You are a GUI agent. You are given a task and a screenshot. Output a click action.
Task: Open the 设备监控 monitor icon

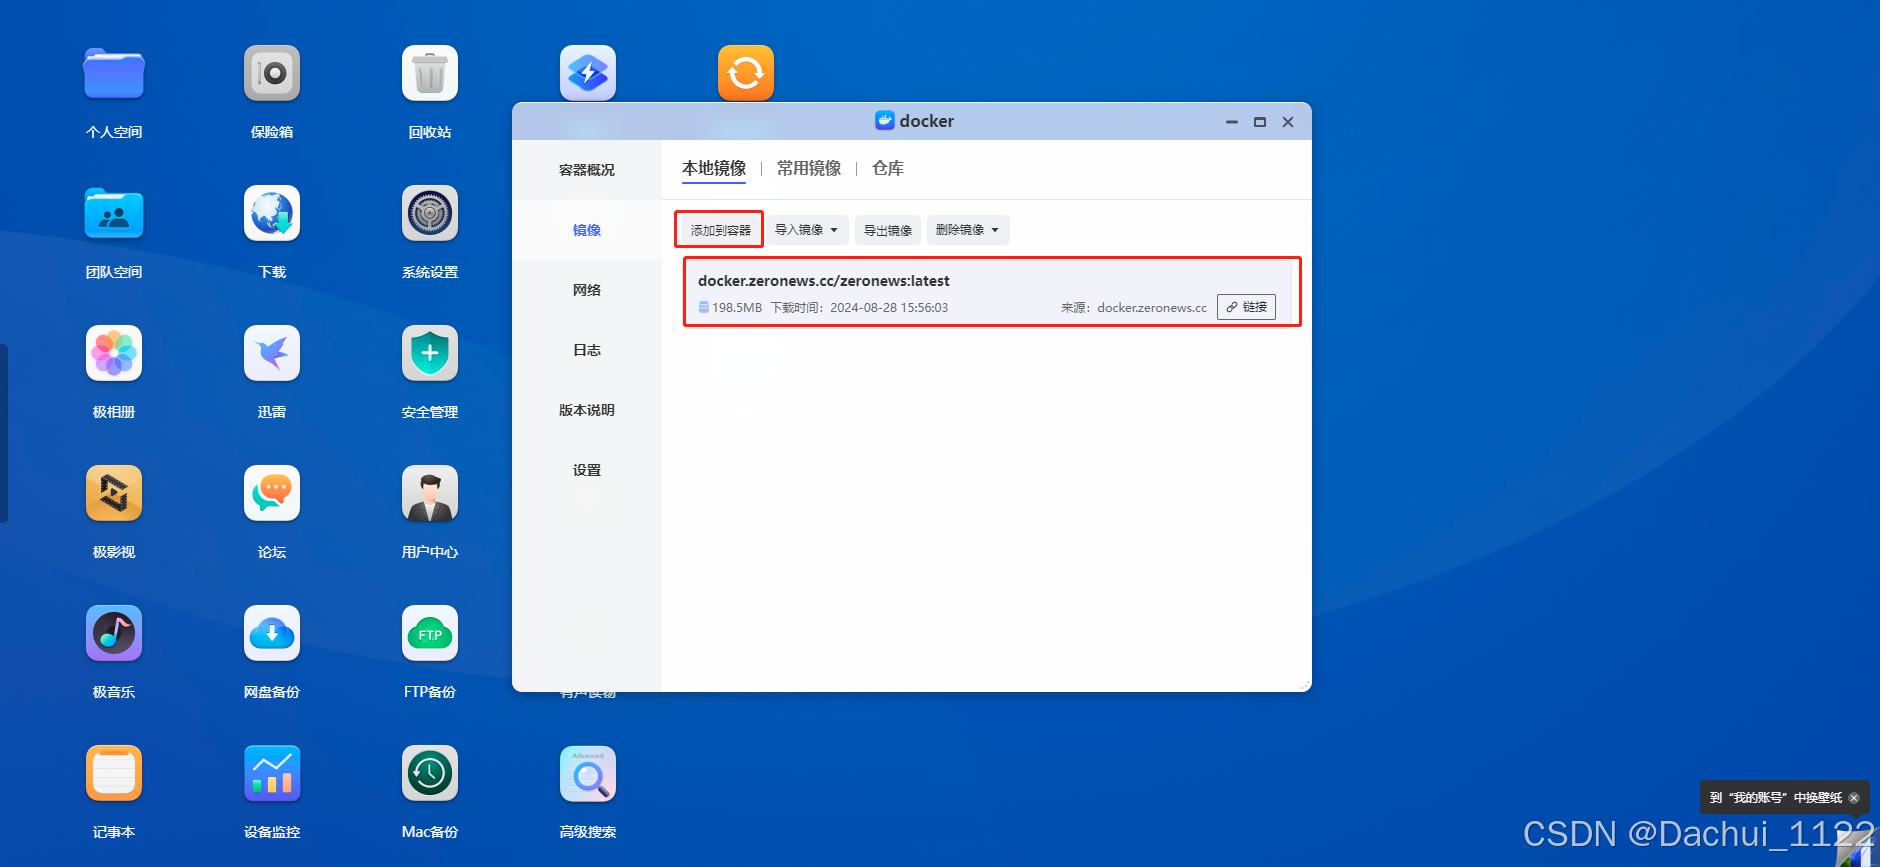point(272,773)
